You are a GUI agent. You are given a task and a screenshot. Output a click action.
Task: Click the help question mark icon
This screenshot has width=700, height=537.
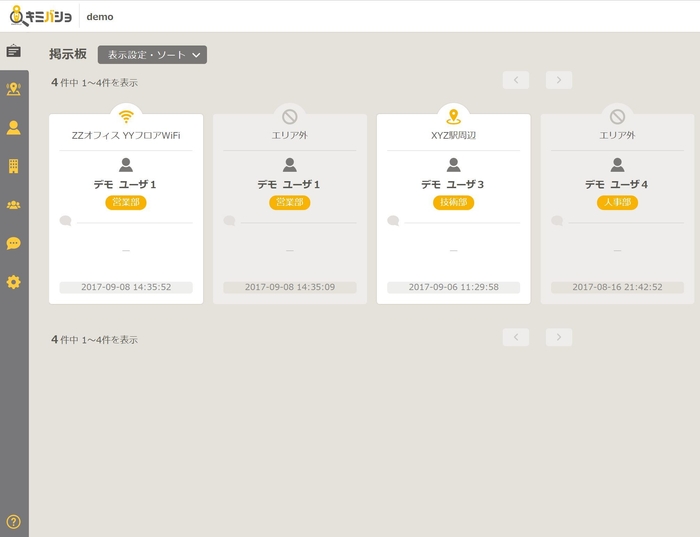pyautogui.click(x=13, y=521)
